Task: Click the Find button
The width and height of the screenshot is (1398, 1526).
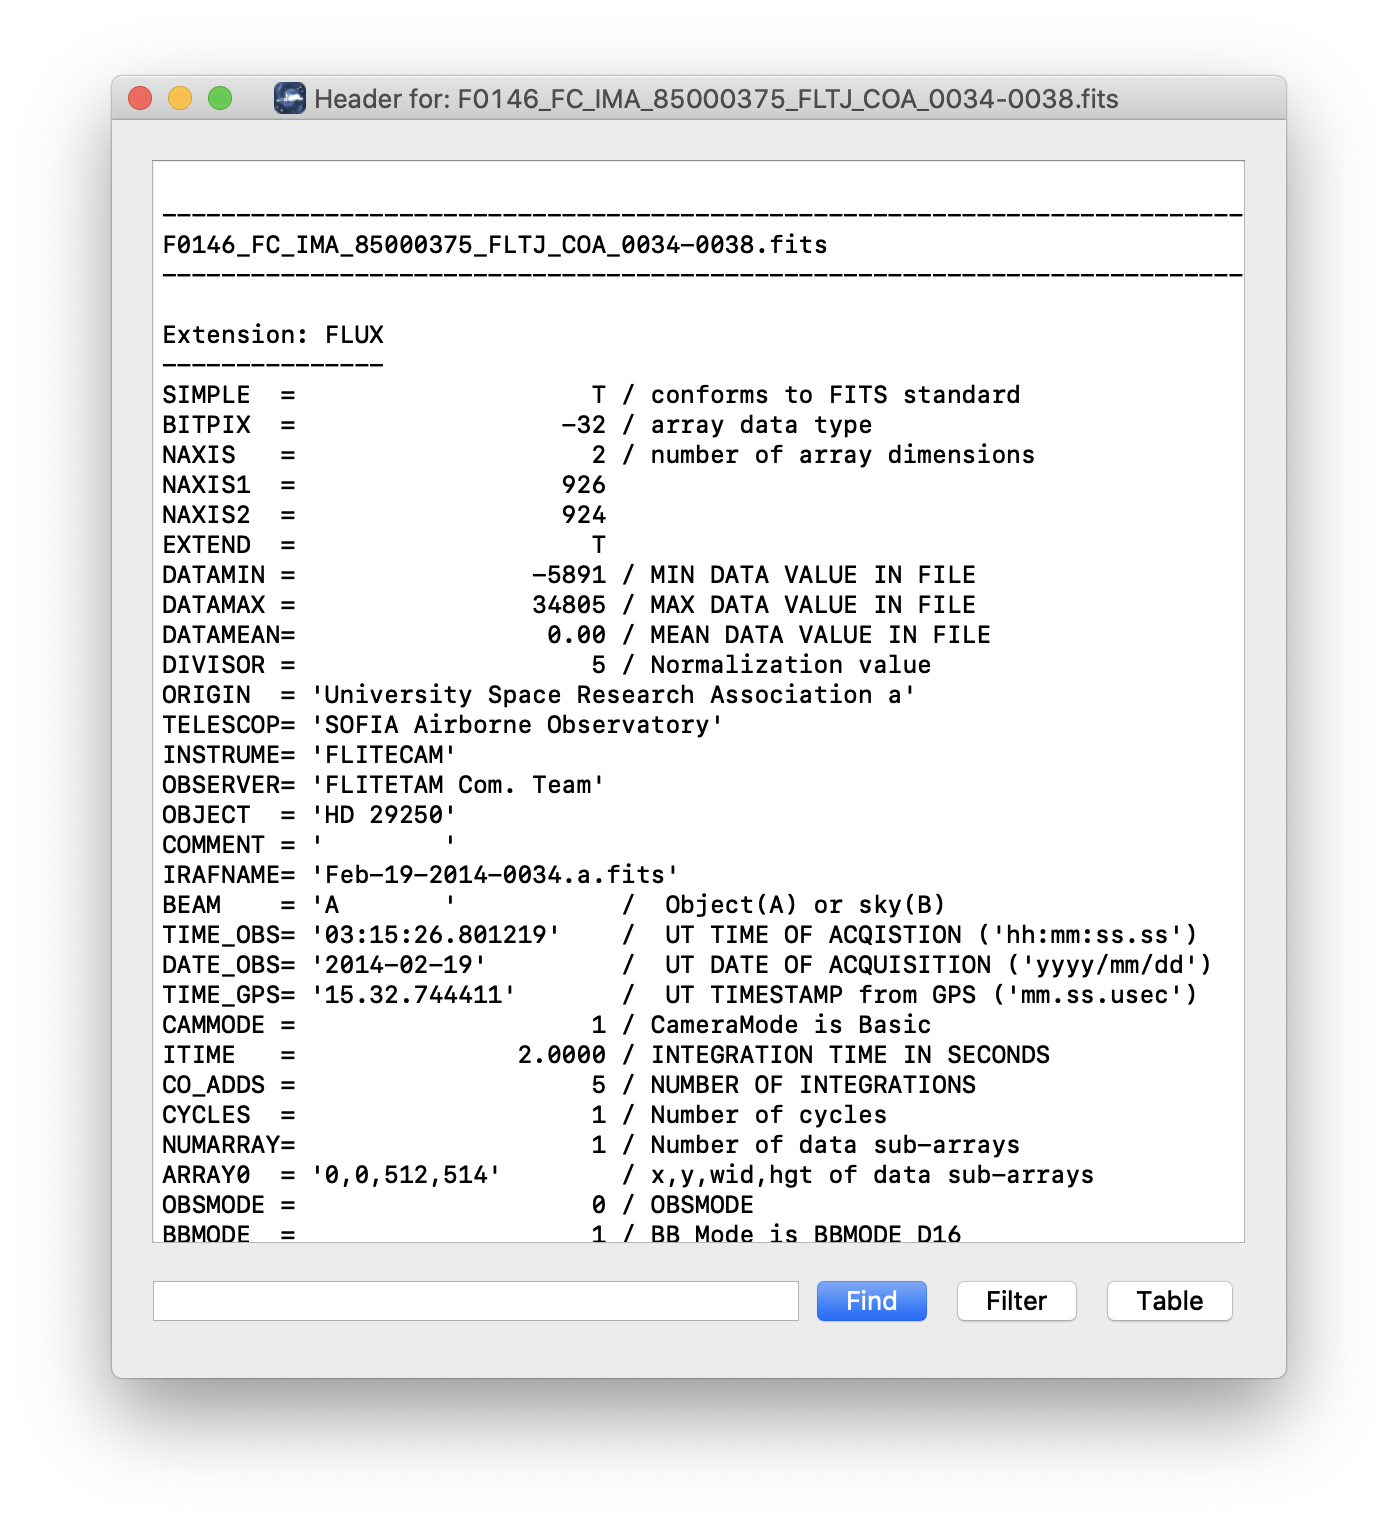Action: pos(870,1301)
